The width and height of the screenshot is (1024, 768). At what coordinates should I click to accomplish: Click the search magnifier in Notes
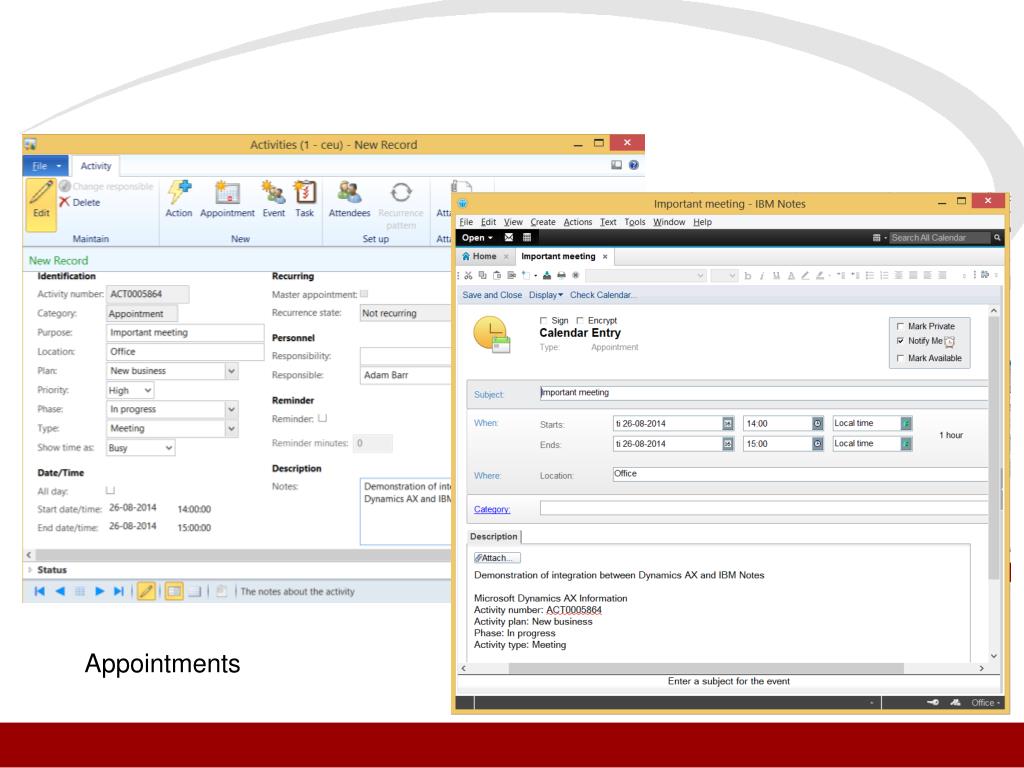point(997,238)
